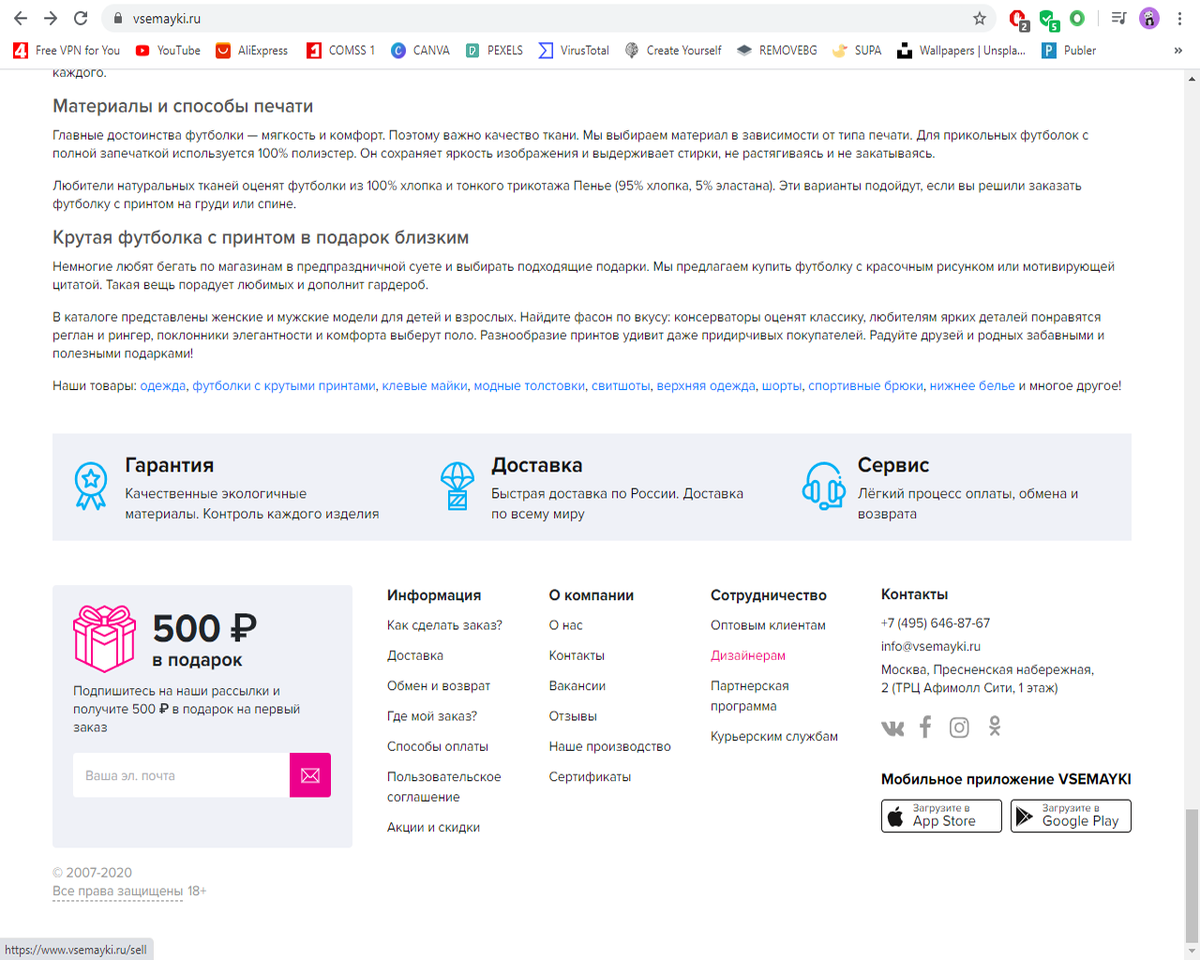
Task: Open the Wallpapers Unsplash bookmark
Action: pyautogui.click(x=961, y=50)
